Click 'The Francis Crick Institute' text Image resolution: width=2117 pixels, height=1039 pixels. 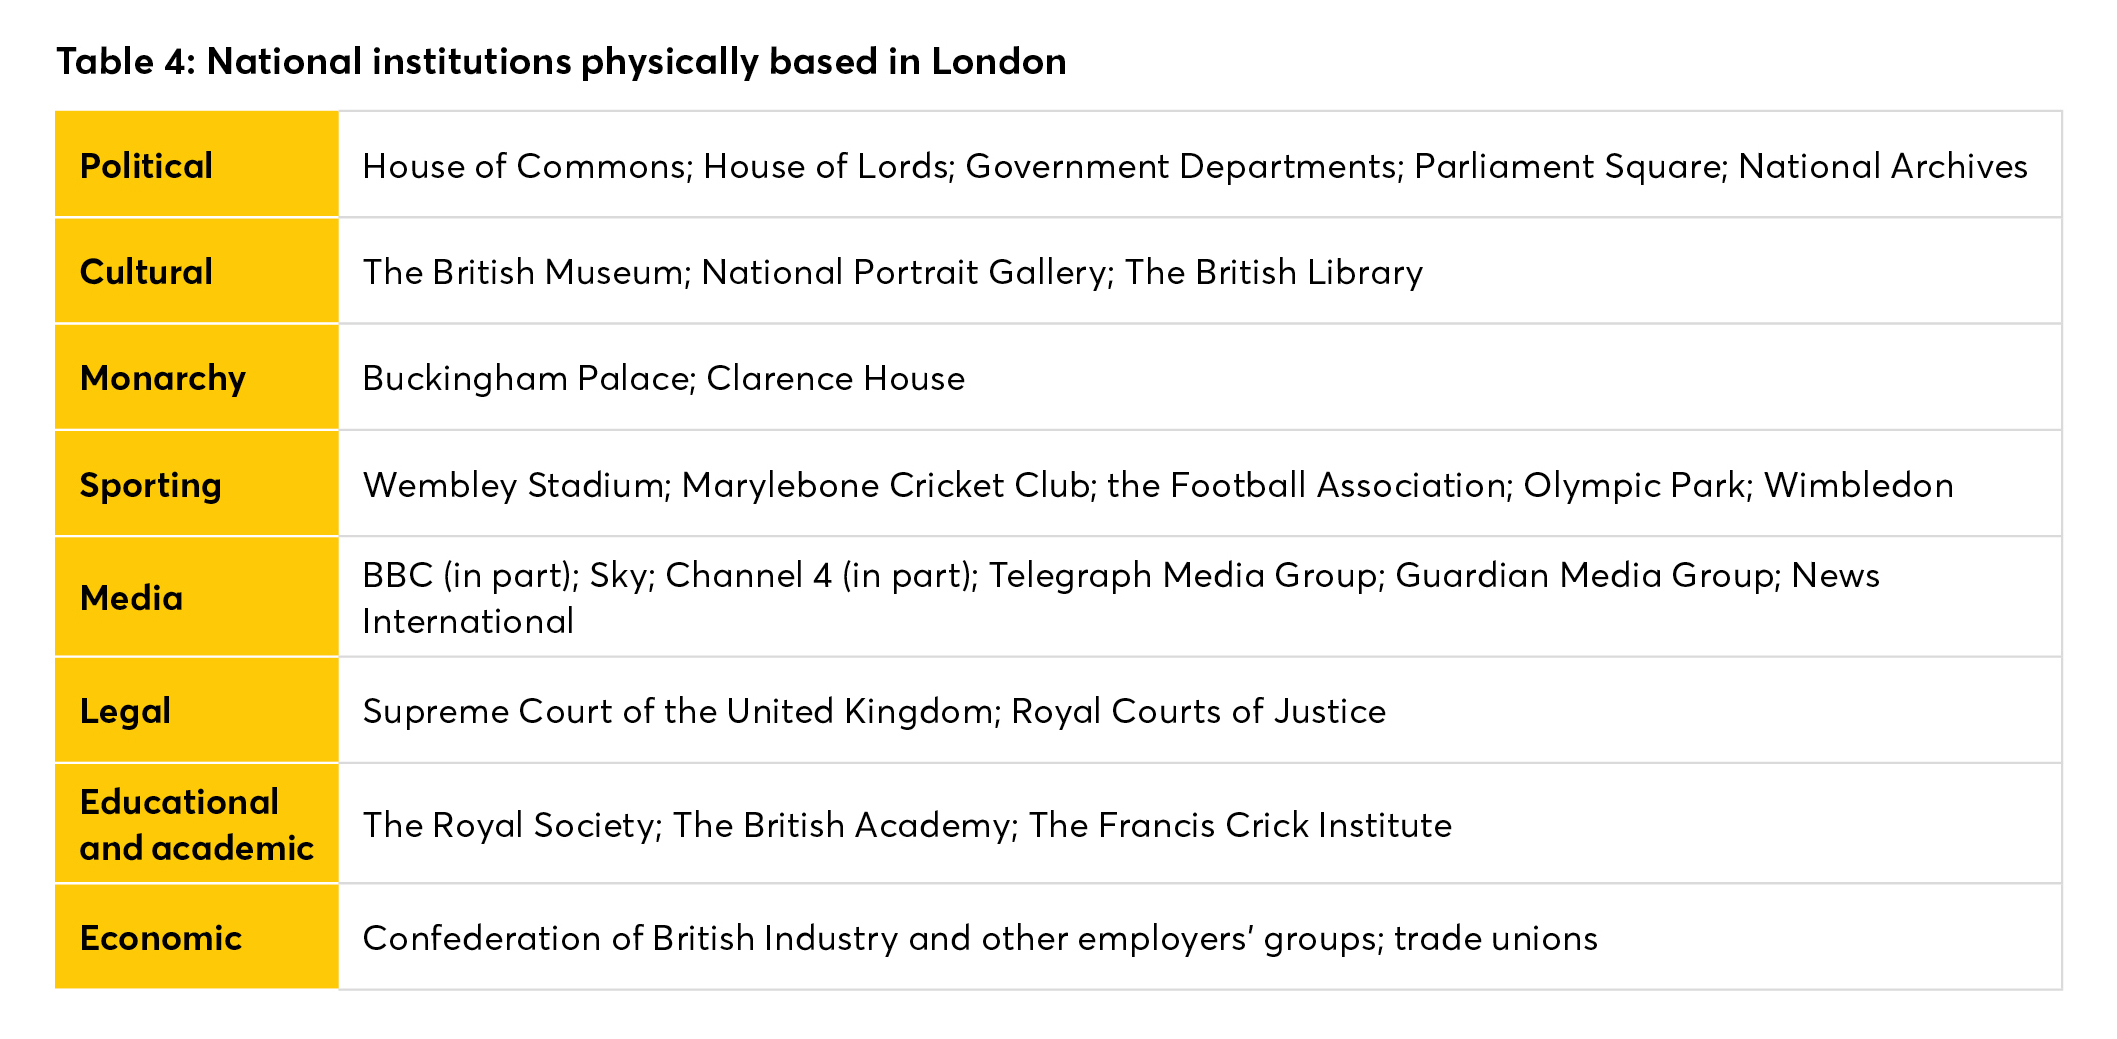[x=1240, y=825]
